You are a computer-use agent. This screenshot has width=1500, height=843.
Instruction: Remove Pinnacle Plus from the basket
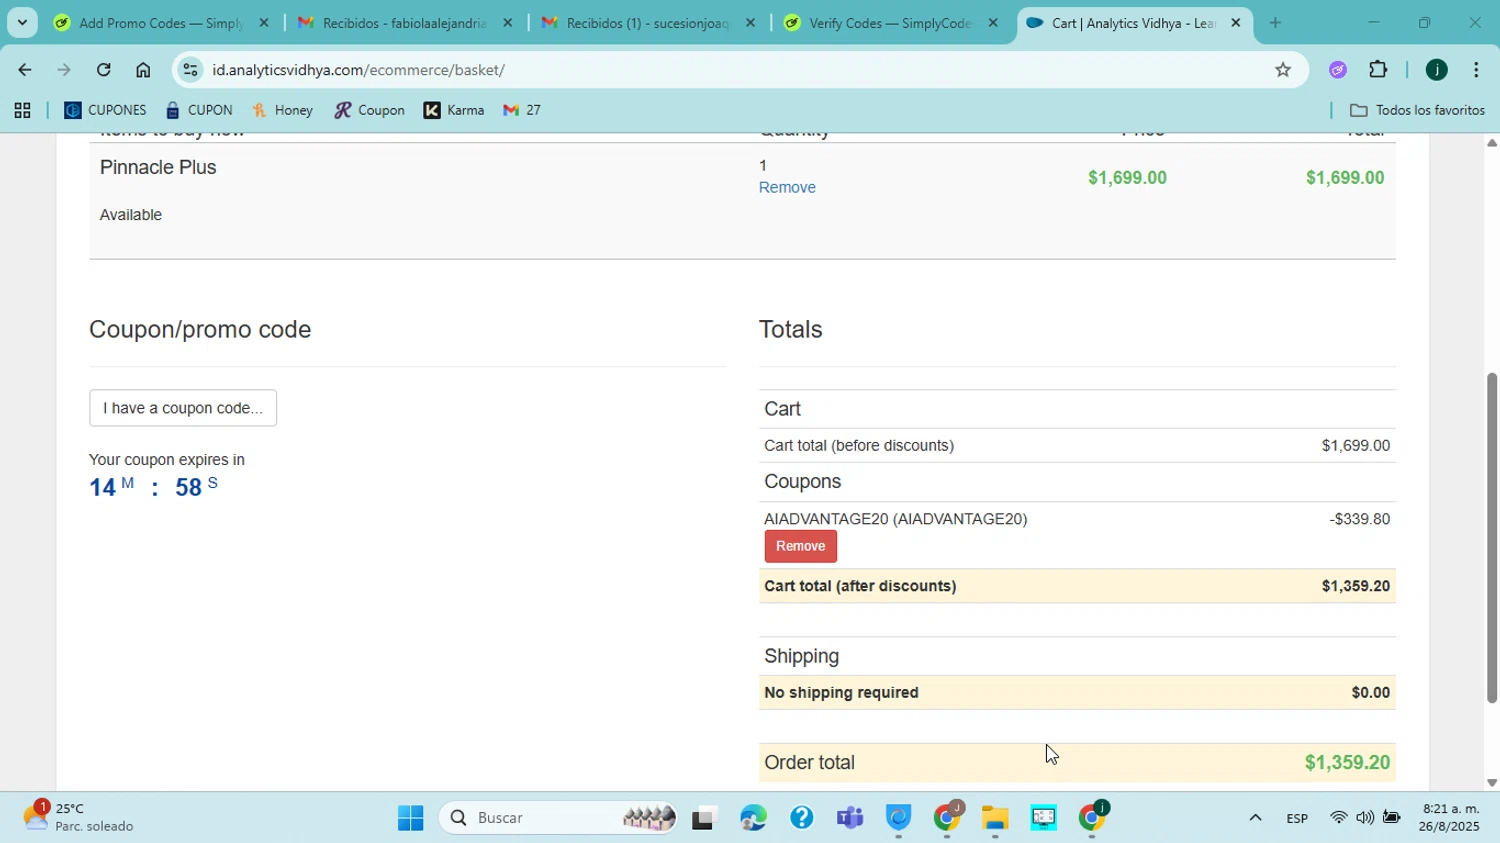787,188
